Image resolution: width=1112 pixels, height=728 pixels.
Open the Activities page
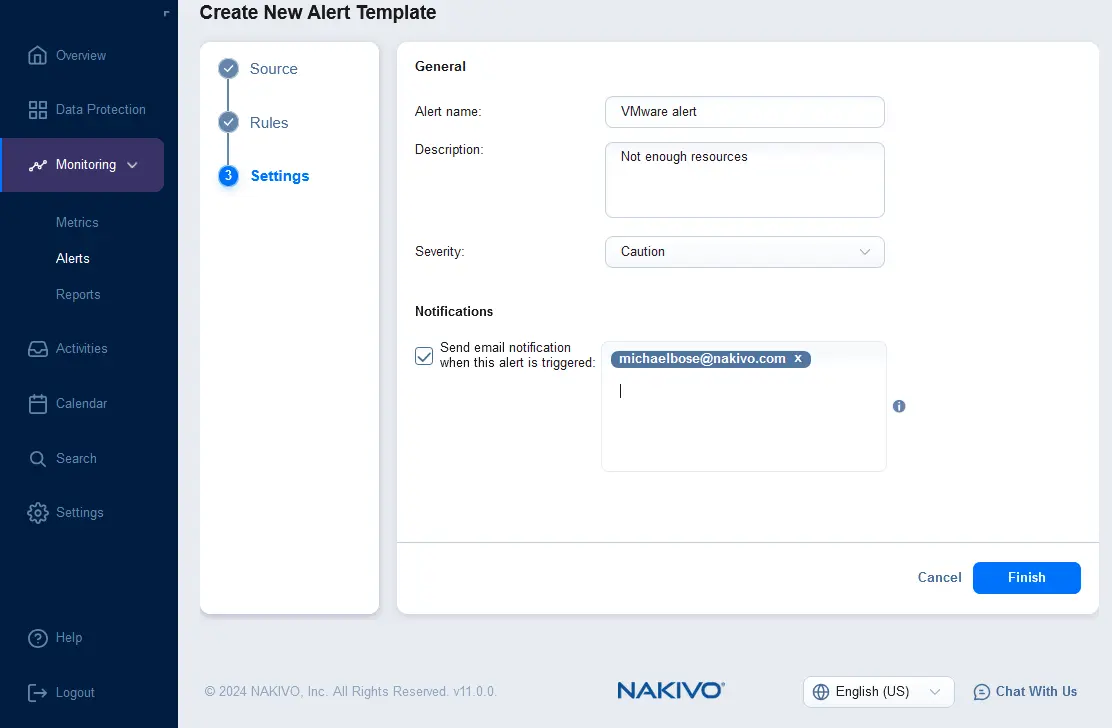click(x=82, y=349)
